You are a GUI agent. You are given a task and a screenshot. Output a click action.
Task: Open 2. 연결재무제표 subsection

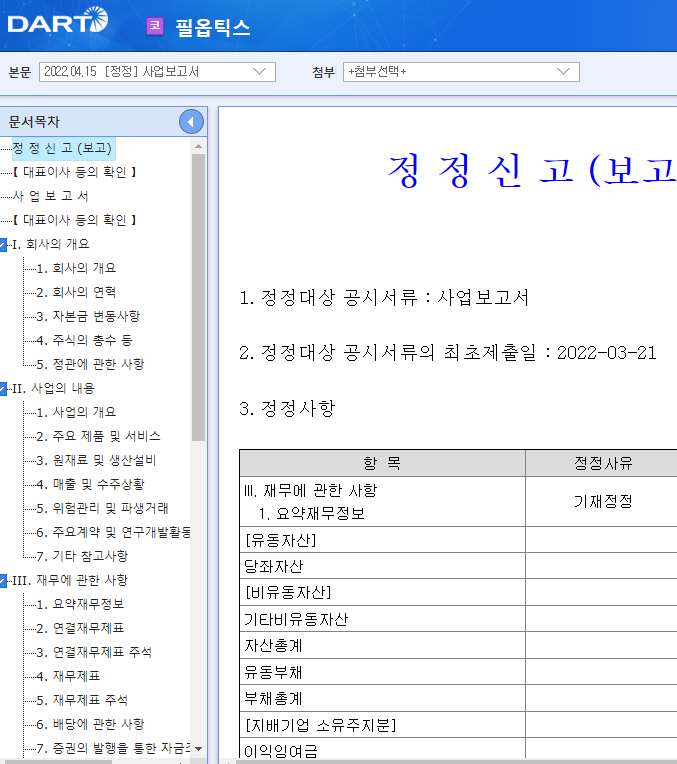(80, 628)
